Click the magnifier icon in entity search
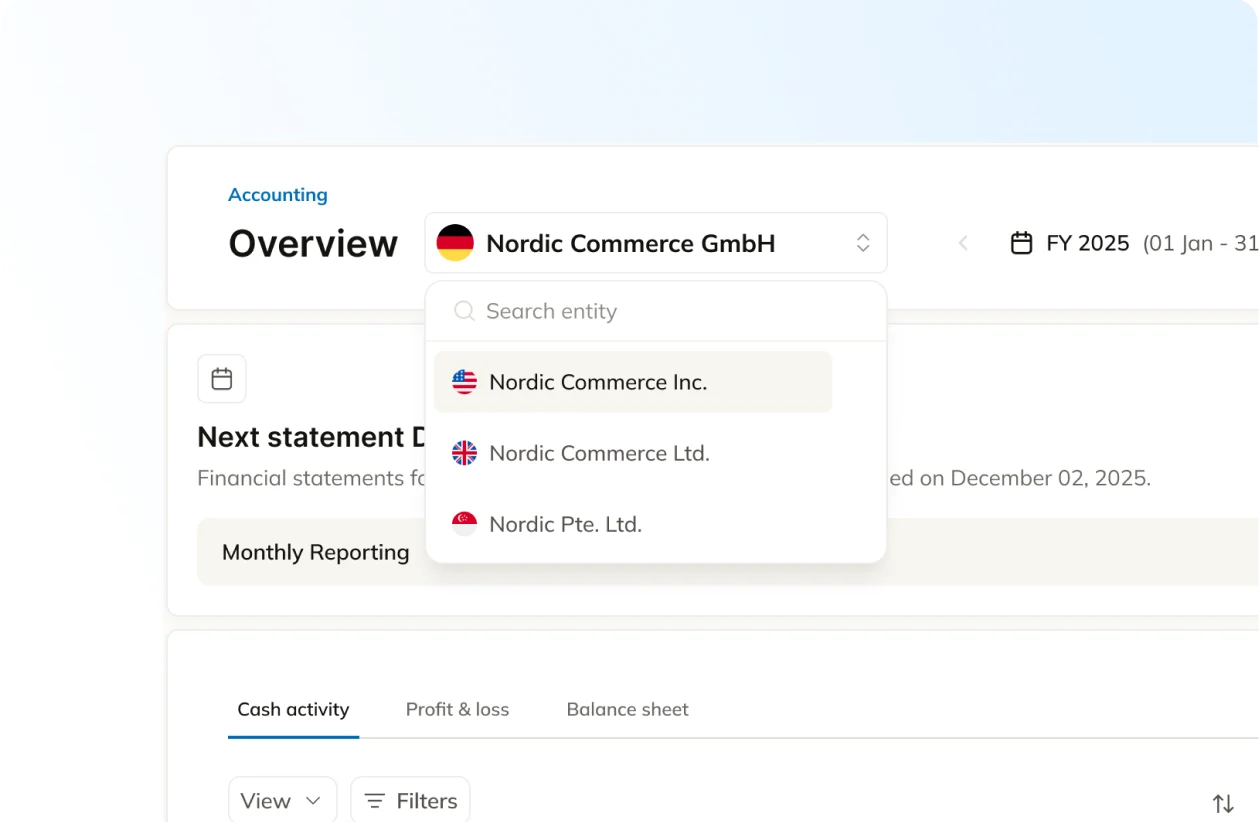The height and width of the screenshot is (823, 1259). tap(464, 311)
